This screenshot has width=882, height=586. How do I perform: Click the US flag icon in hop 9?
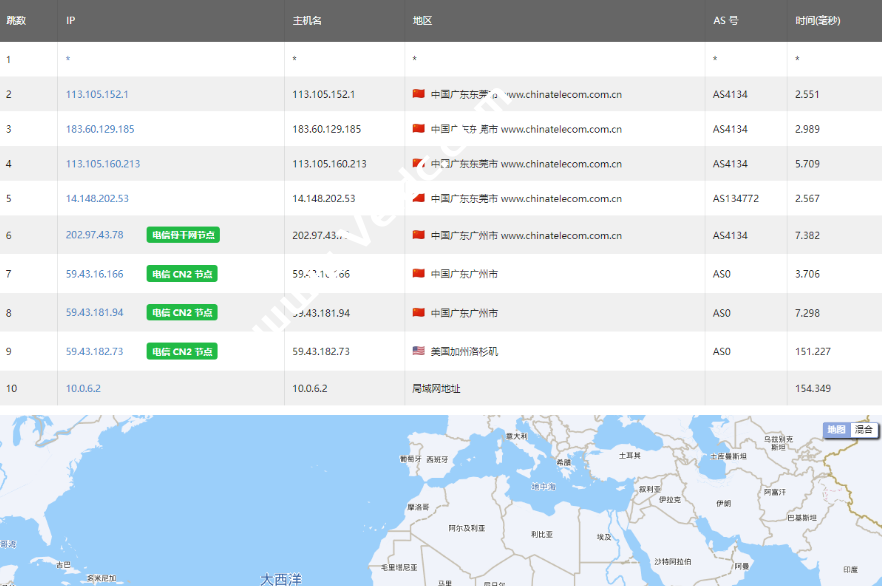419,351
